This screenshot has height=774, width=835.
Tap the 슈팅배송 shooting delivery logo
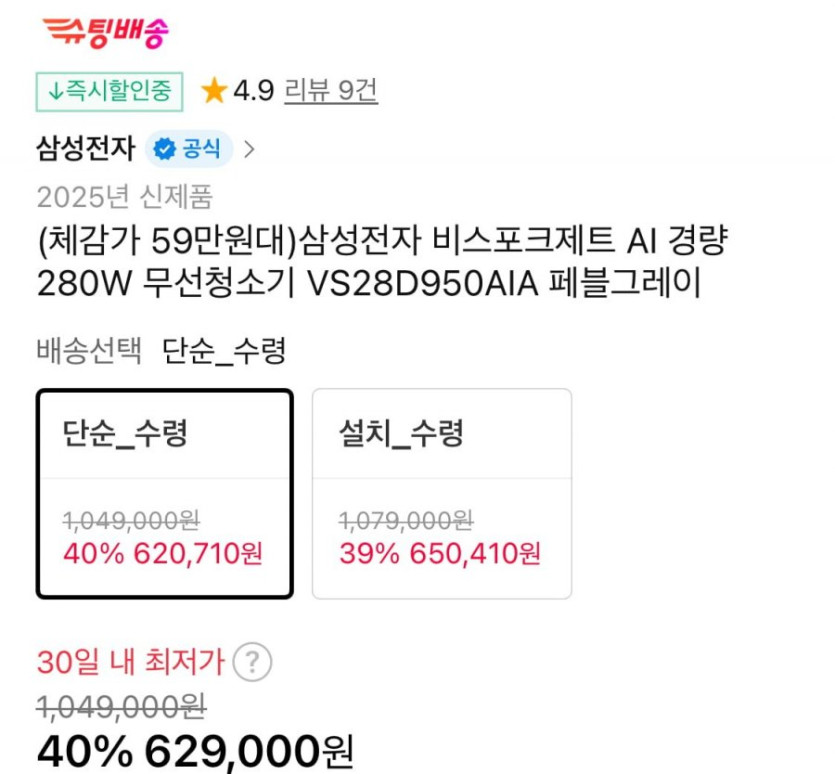coord(106,33)
